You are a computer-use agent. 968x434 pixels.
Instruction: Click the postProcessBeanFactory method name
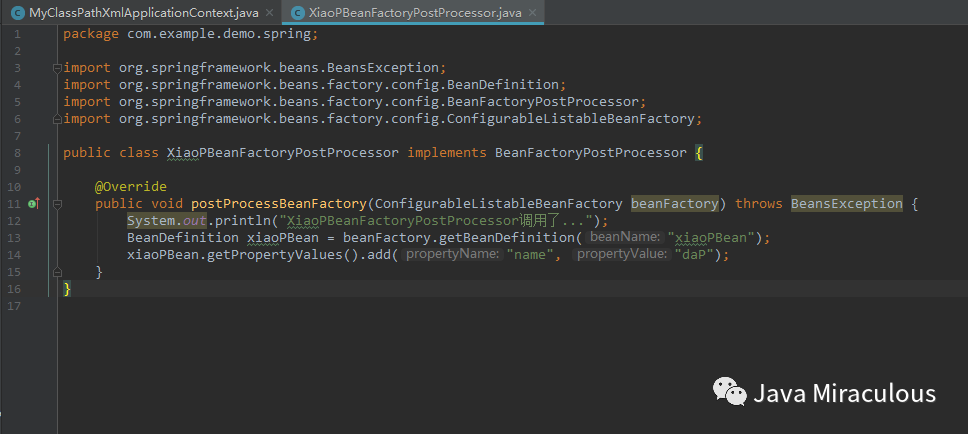pyautogui.click(x=278, y=203)
